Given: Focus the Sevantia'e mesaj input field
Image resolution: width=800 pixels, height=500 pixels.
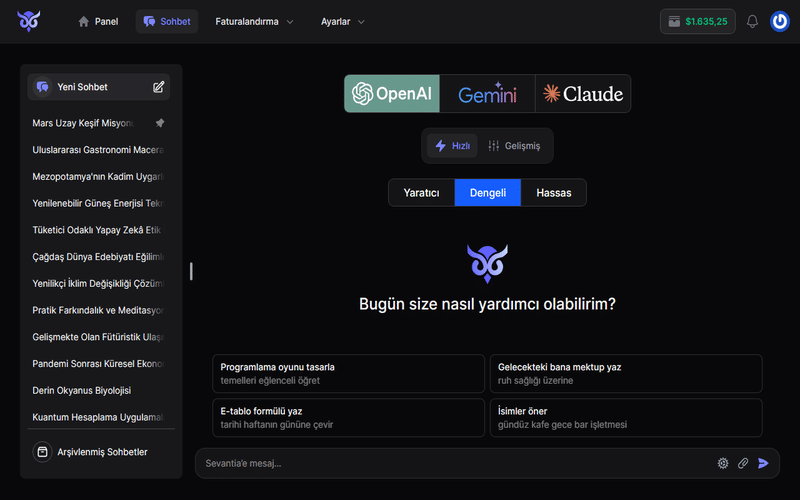Looking at the screenshot, I should click(x=450, y=463).
